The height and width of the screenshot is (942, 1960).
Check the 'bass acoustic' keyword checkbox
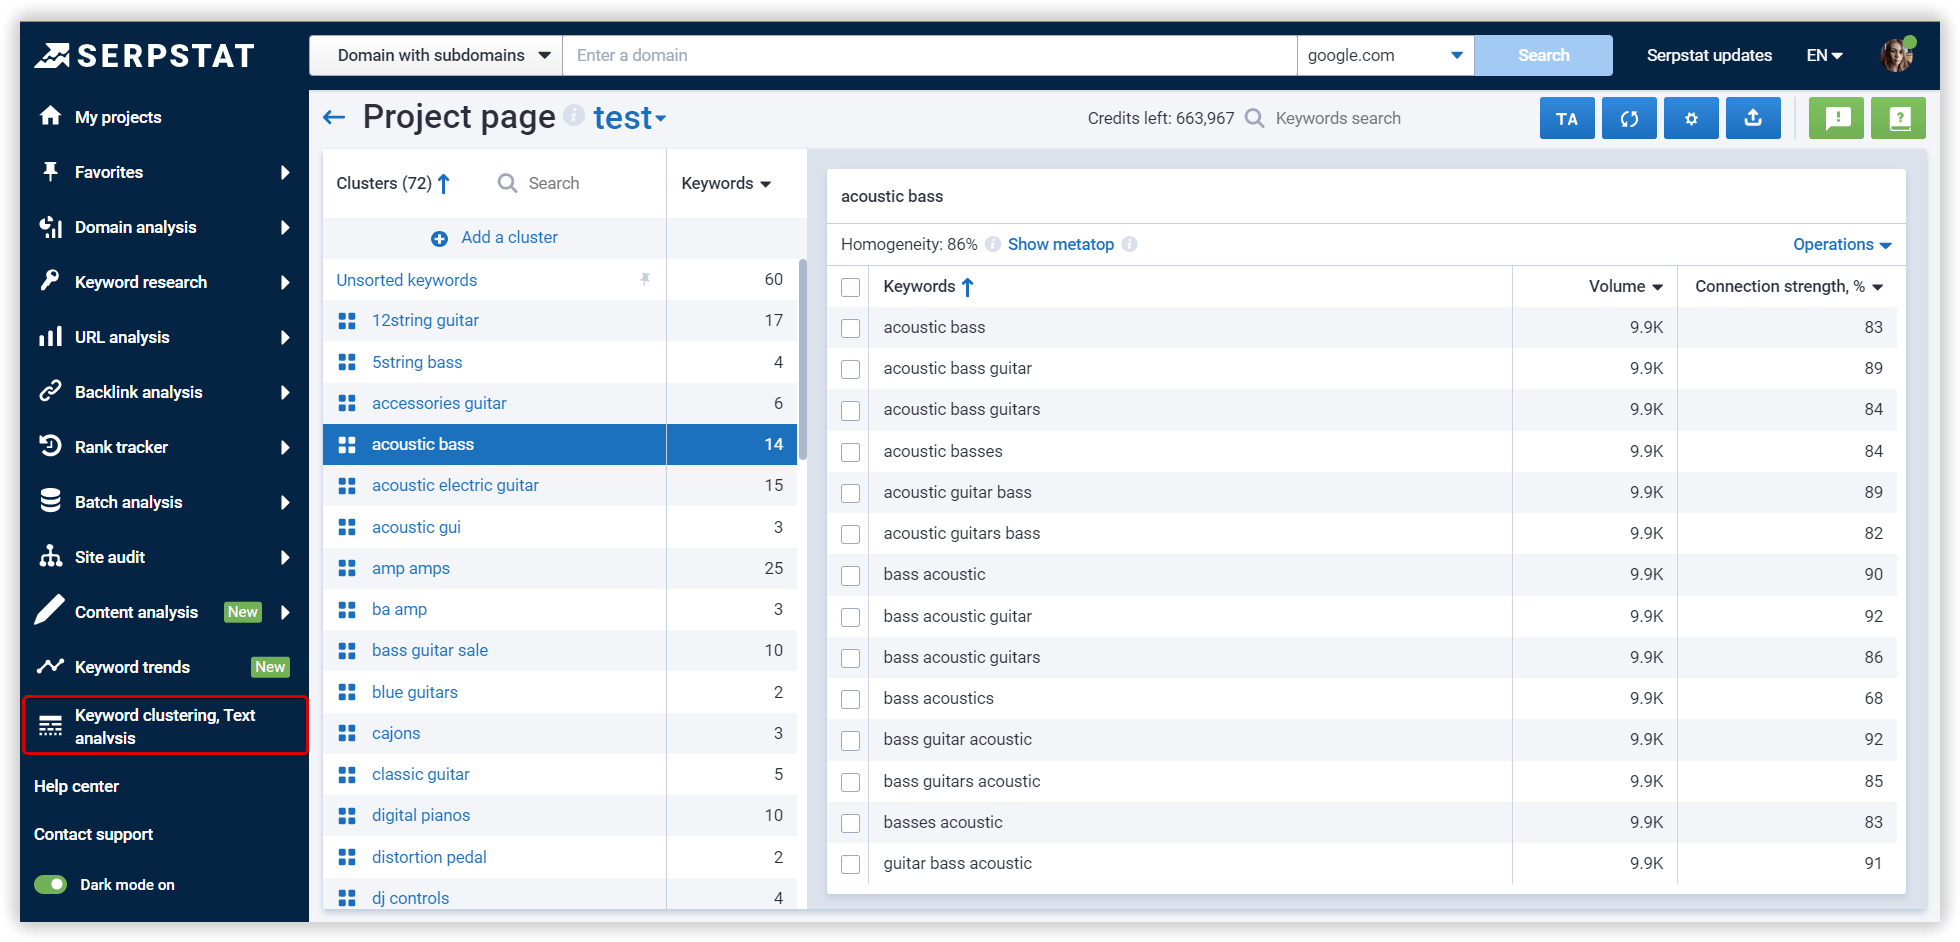(x=850, y=575)
